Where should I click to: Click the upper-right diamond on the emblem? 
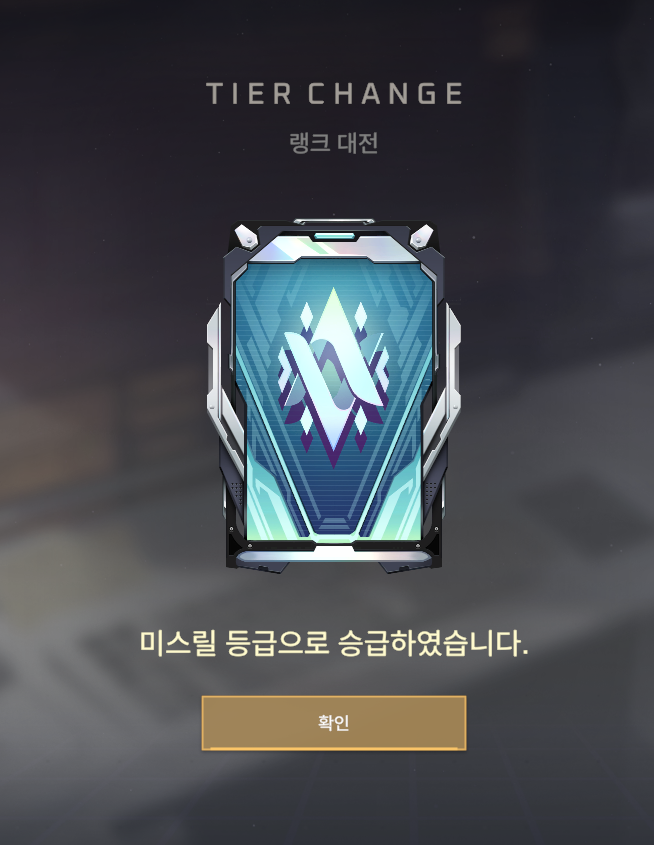pyautogui.click(x=360, y=315)
